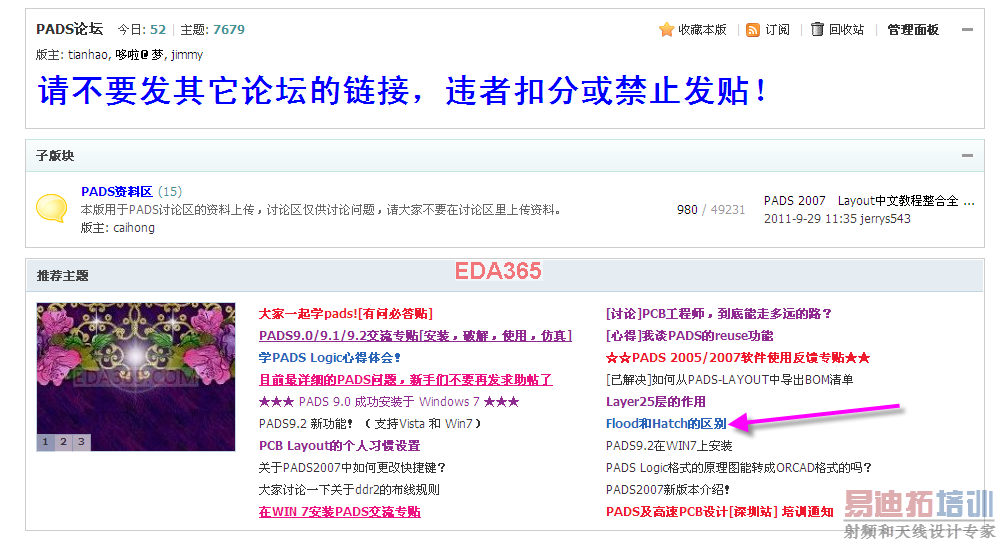The height and width of the screenshot is (541, 998).
Task: Open PADS Logic格式转成ORCAD格式 thread
Action: [738, 468]
